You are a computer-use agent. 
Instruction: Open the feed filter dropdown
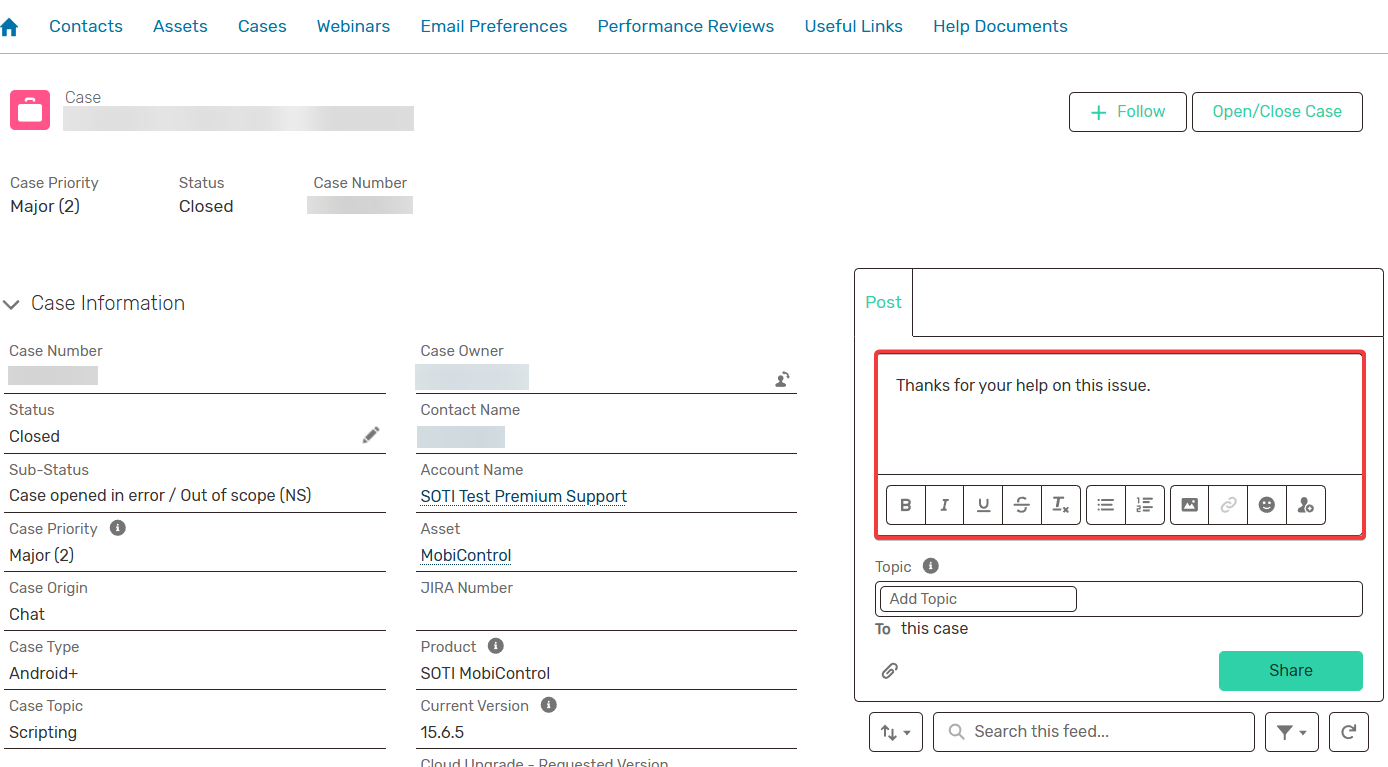click(1291, 731)
